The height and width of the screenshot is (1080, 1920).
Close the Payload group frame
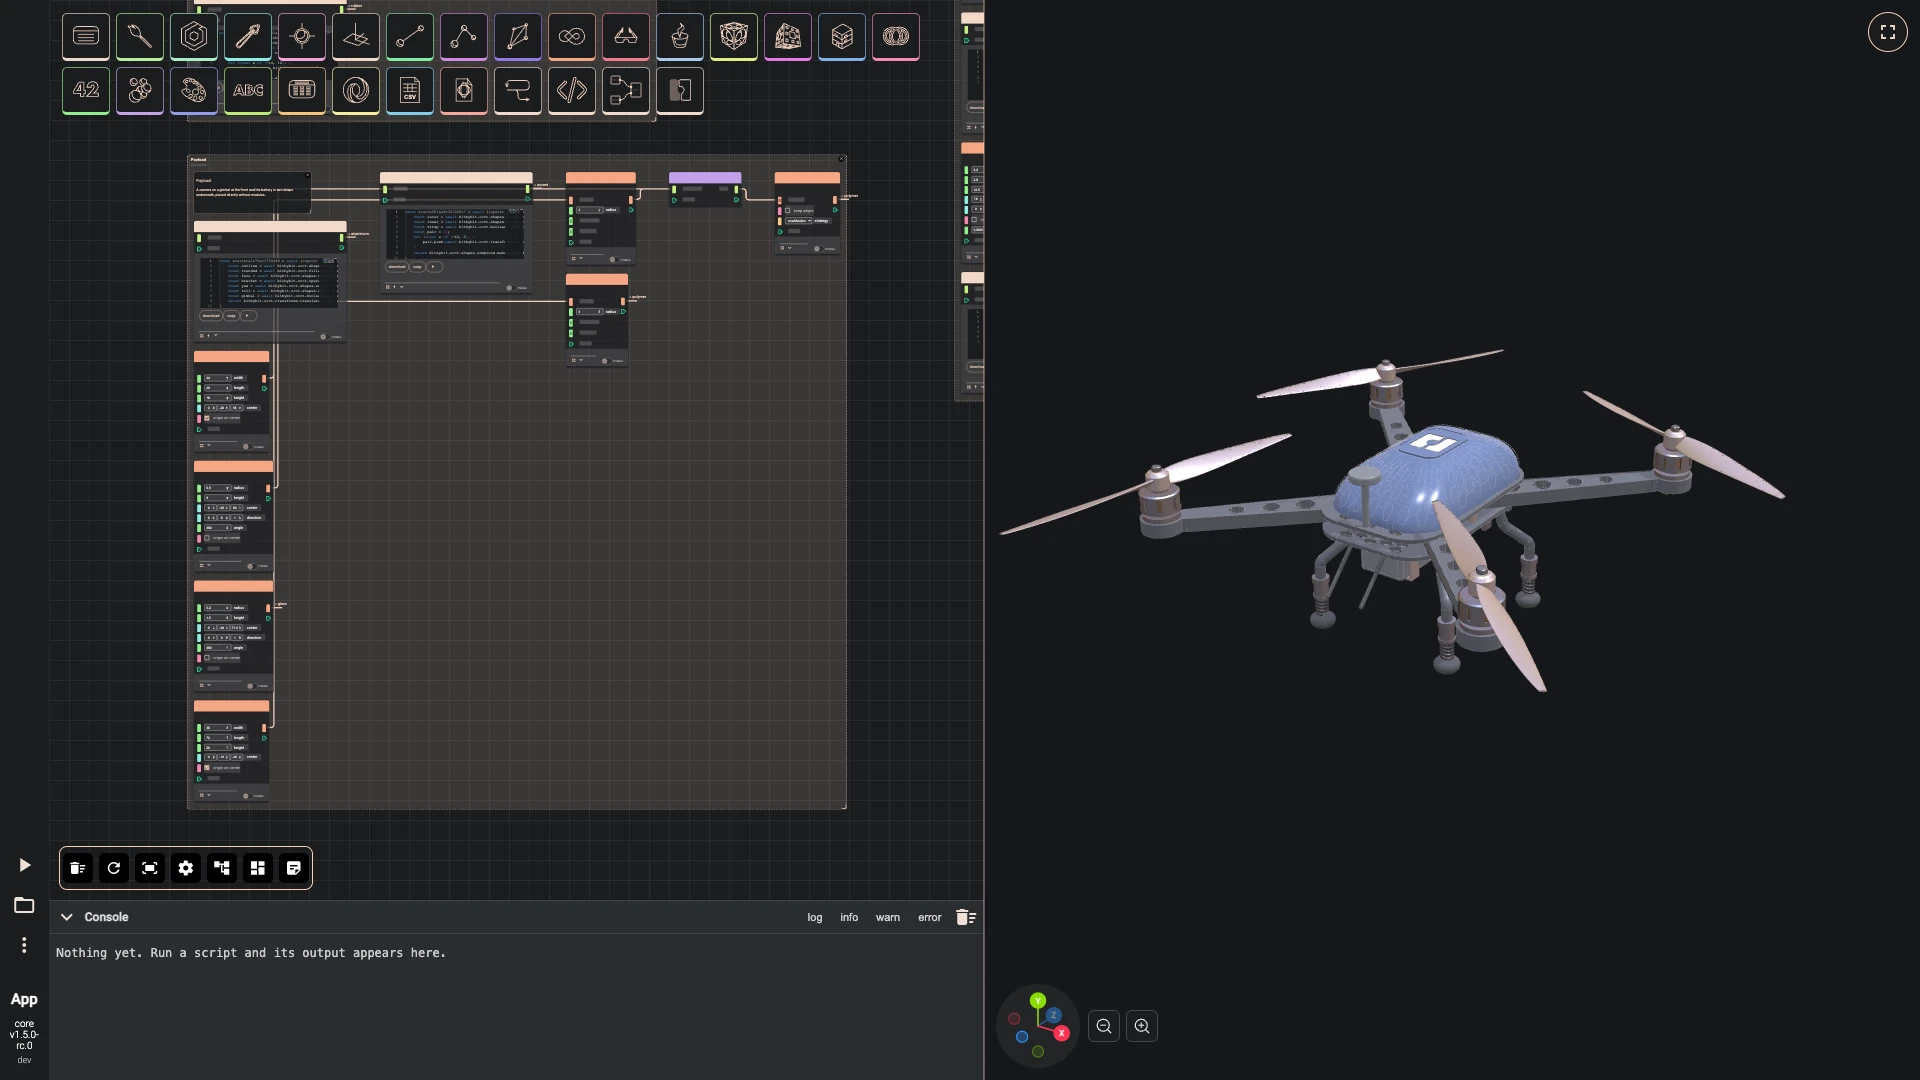pos(842,159)
